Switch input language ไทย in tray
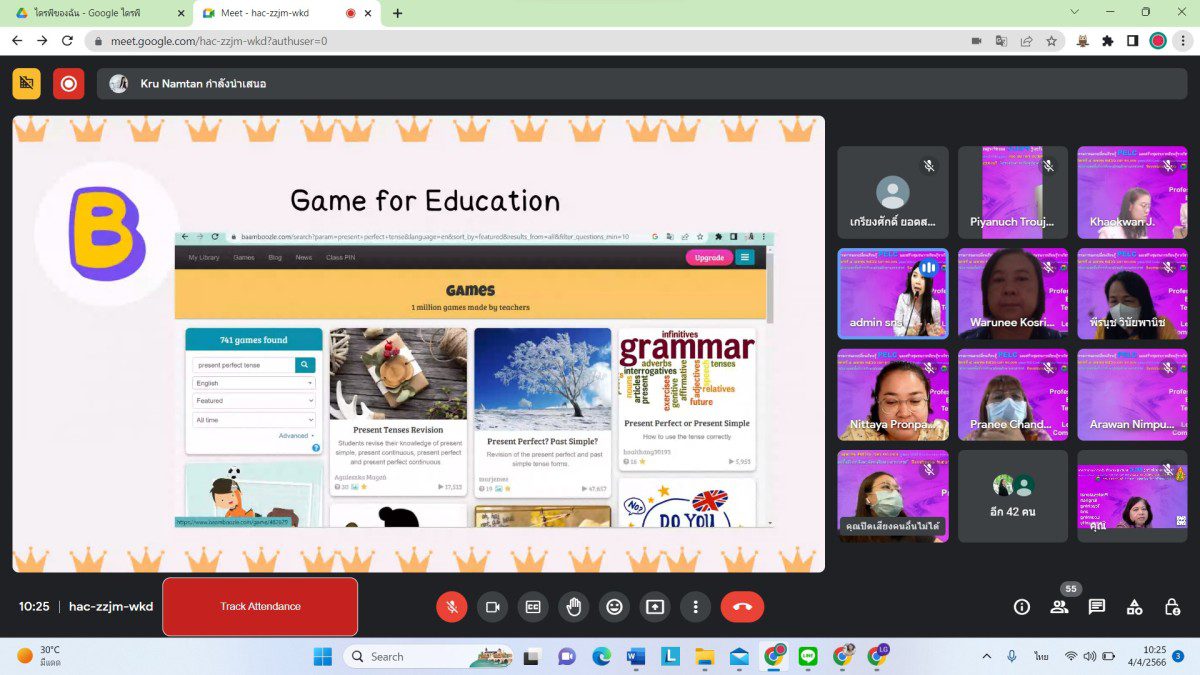 [x=1041, y=656]
